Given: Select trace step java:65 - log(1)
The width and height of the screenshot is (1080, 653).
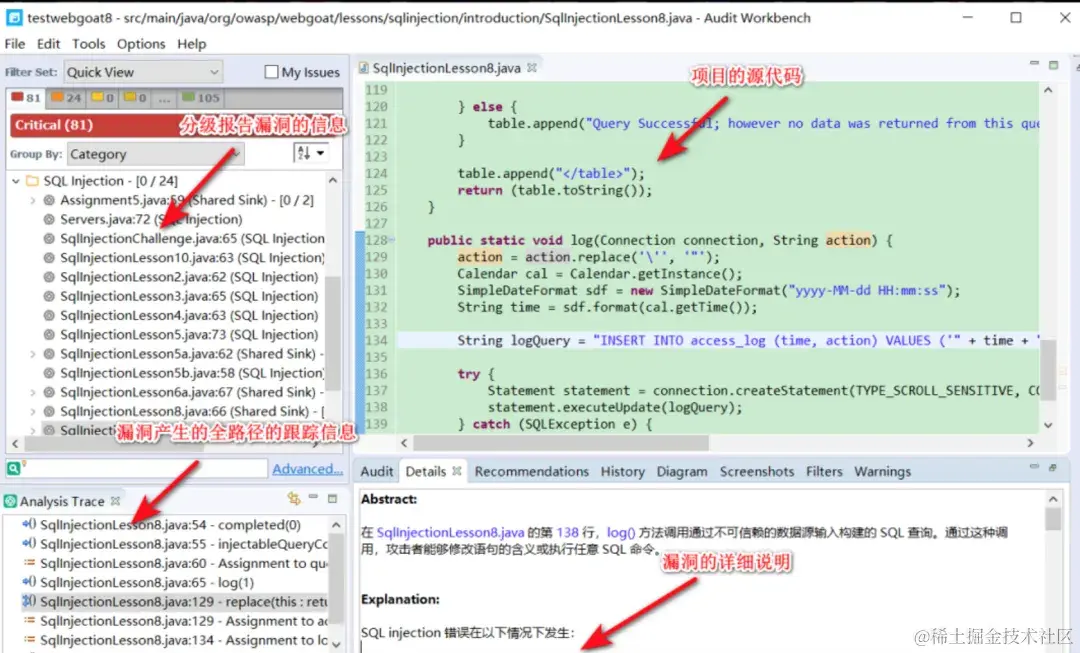Looking at the screenshot, I should (147, 583).
